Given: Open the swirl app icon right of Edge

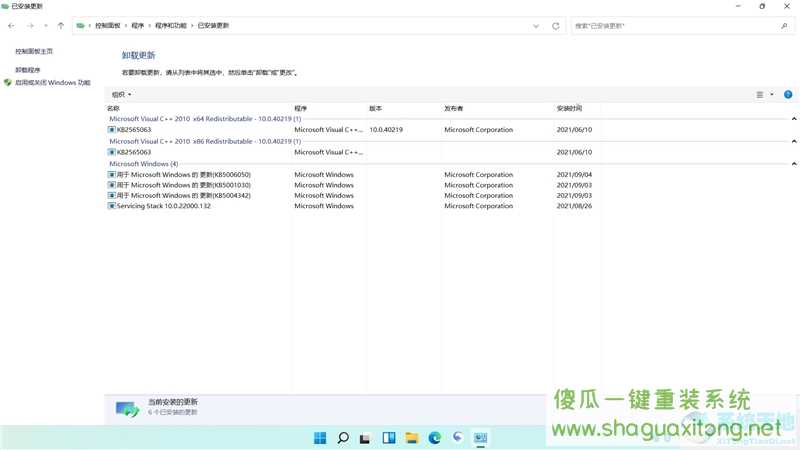Looking at the screenshot, I should click(x=458, y=437).
